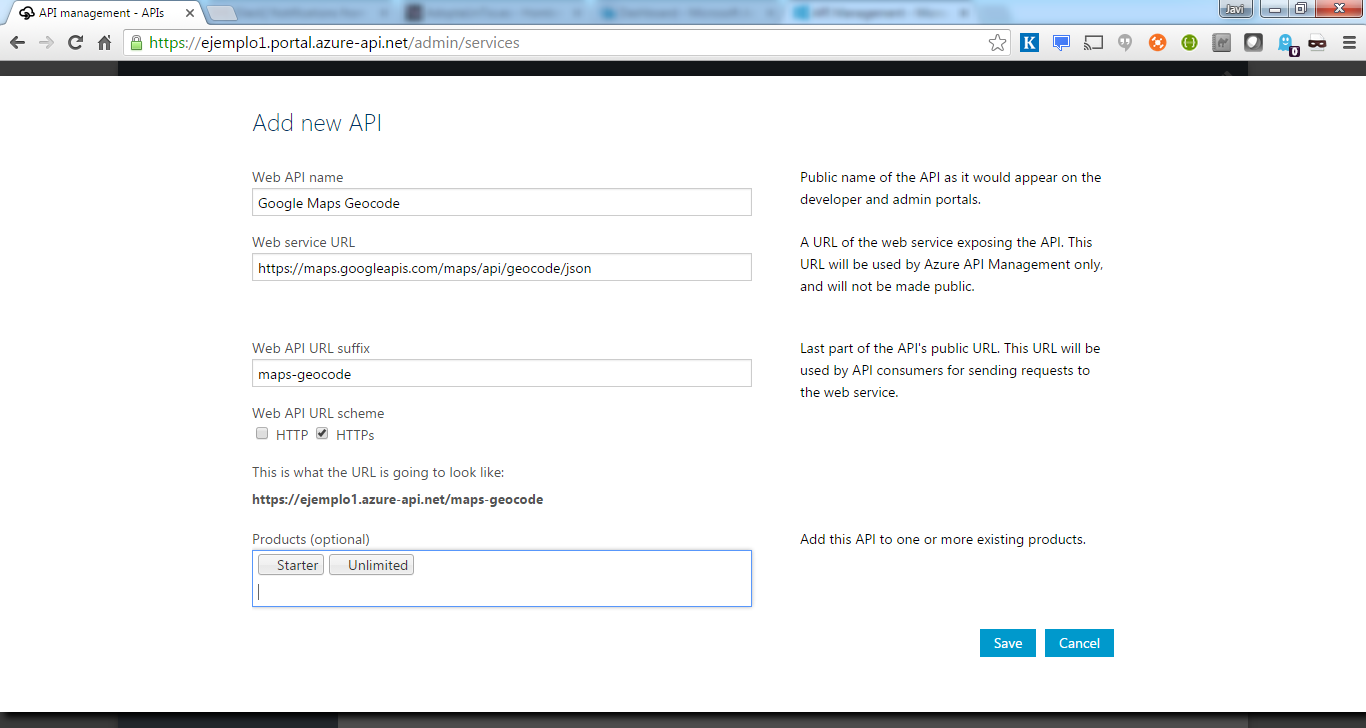The width and height of the screenshot is (1366, 728).
Task: Open the Chrome menu via hamburger icon
Action: point(1349,42)
